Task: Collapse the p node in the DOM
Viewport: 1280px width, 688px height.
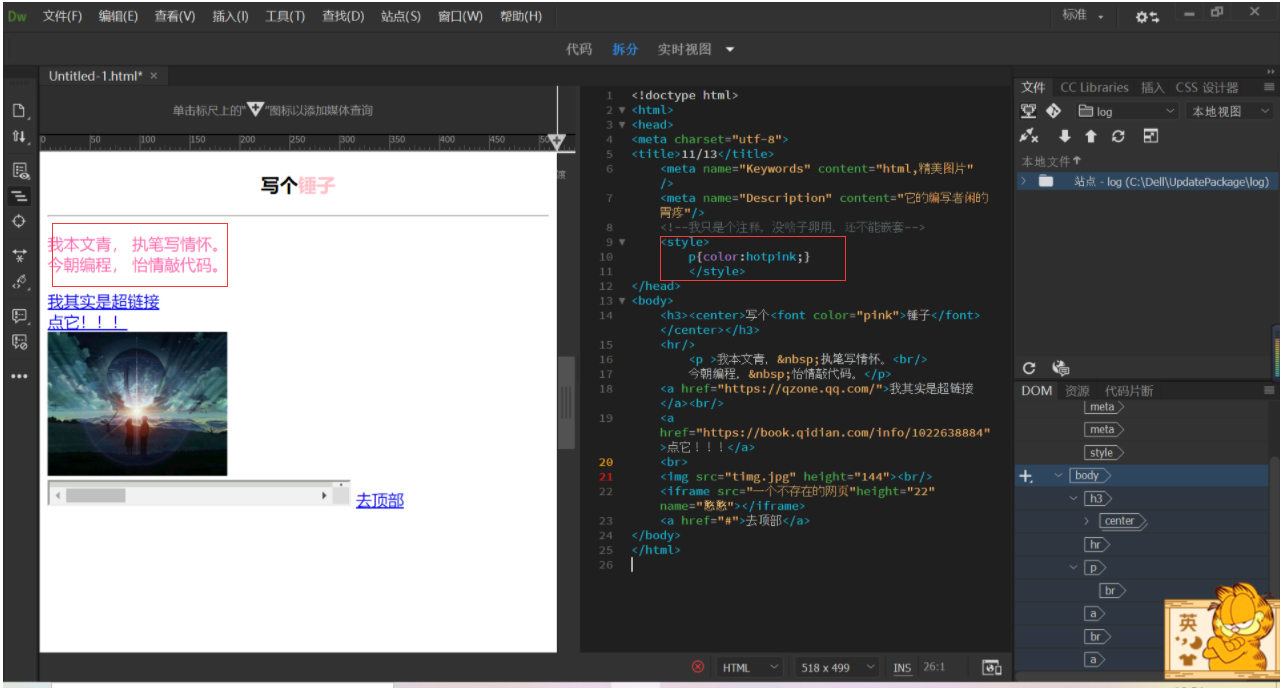Action: tap(1074, 567)
